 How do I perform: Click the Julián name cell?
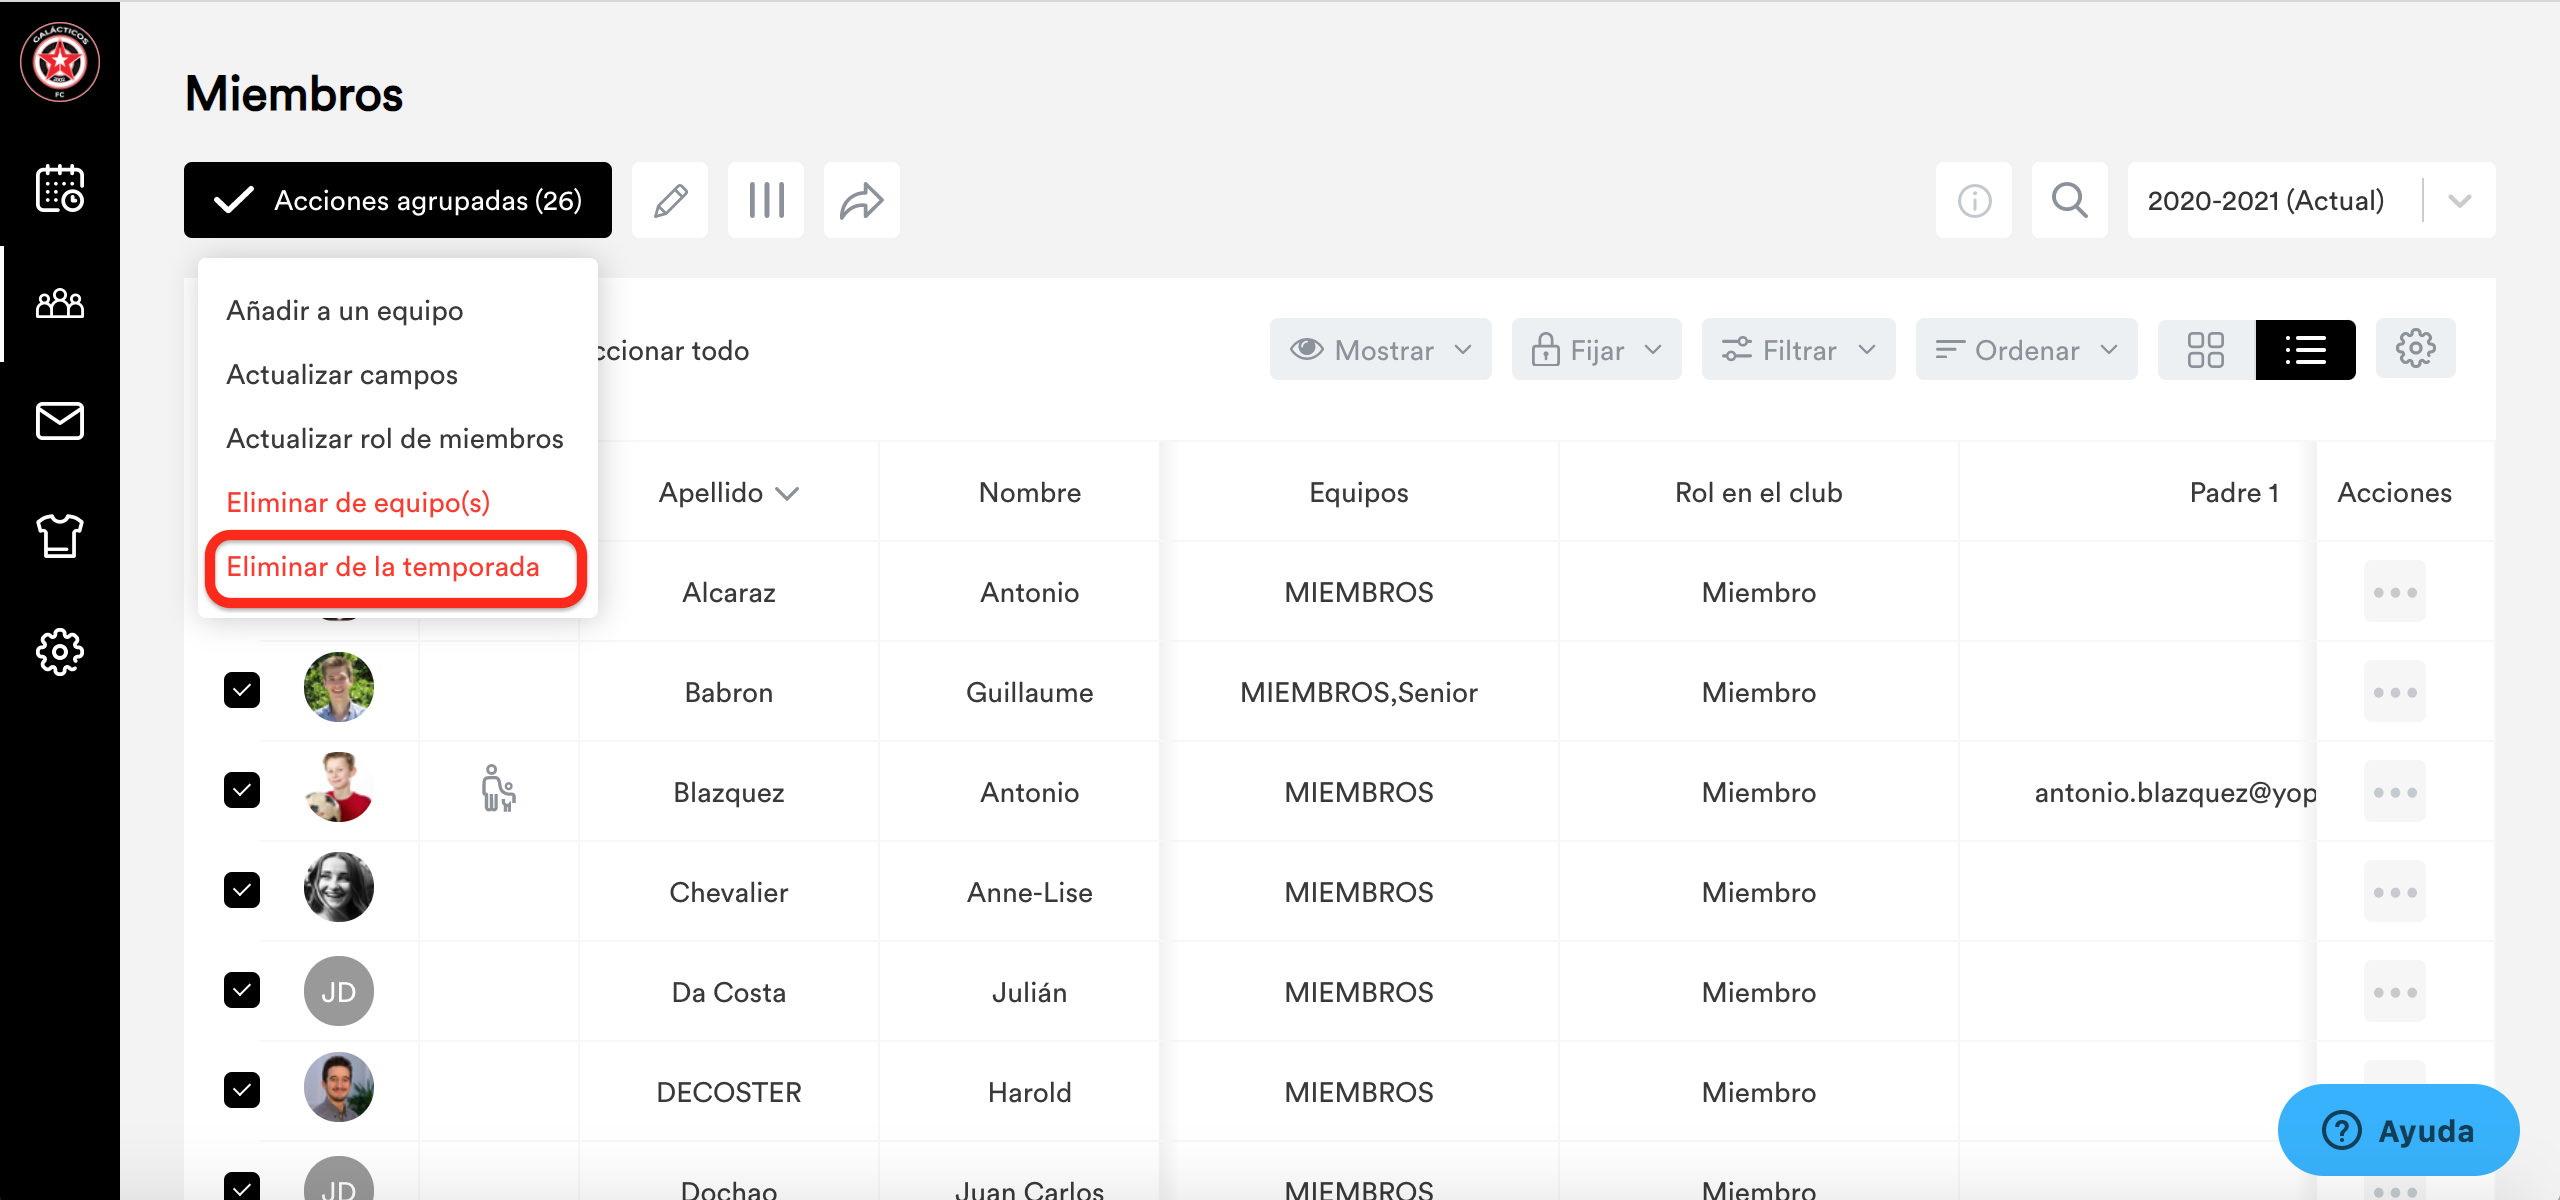[1030, 993]
